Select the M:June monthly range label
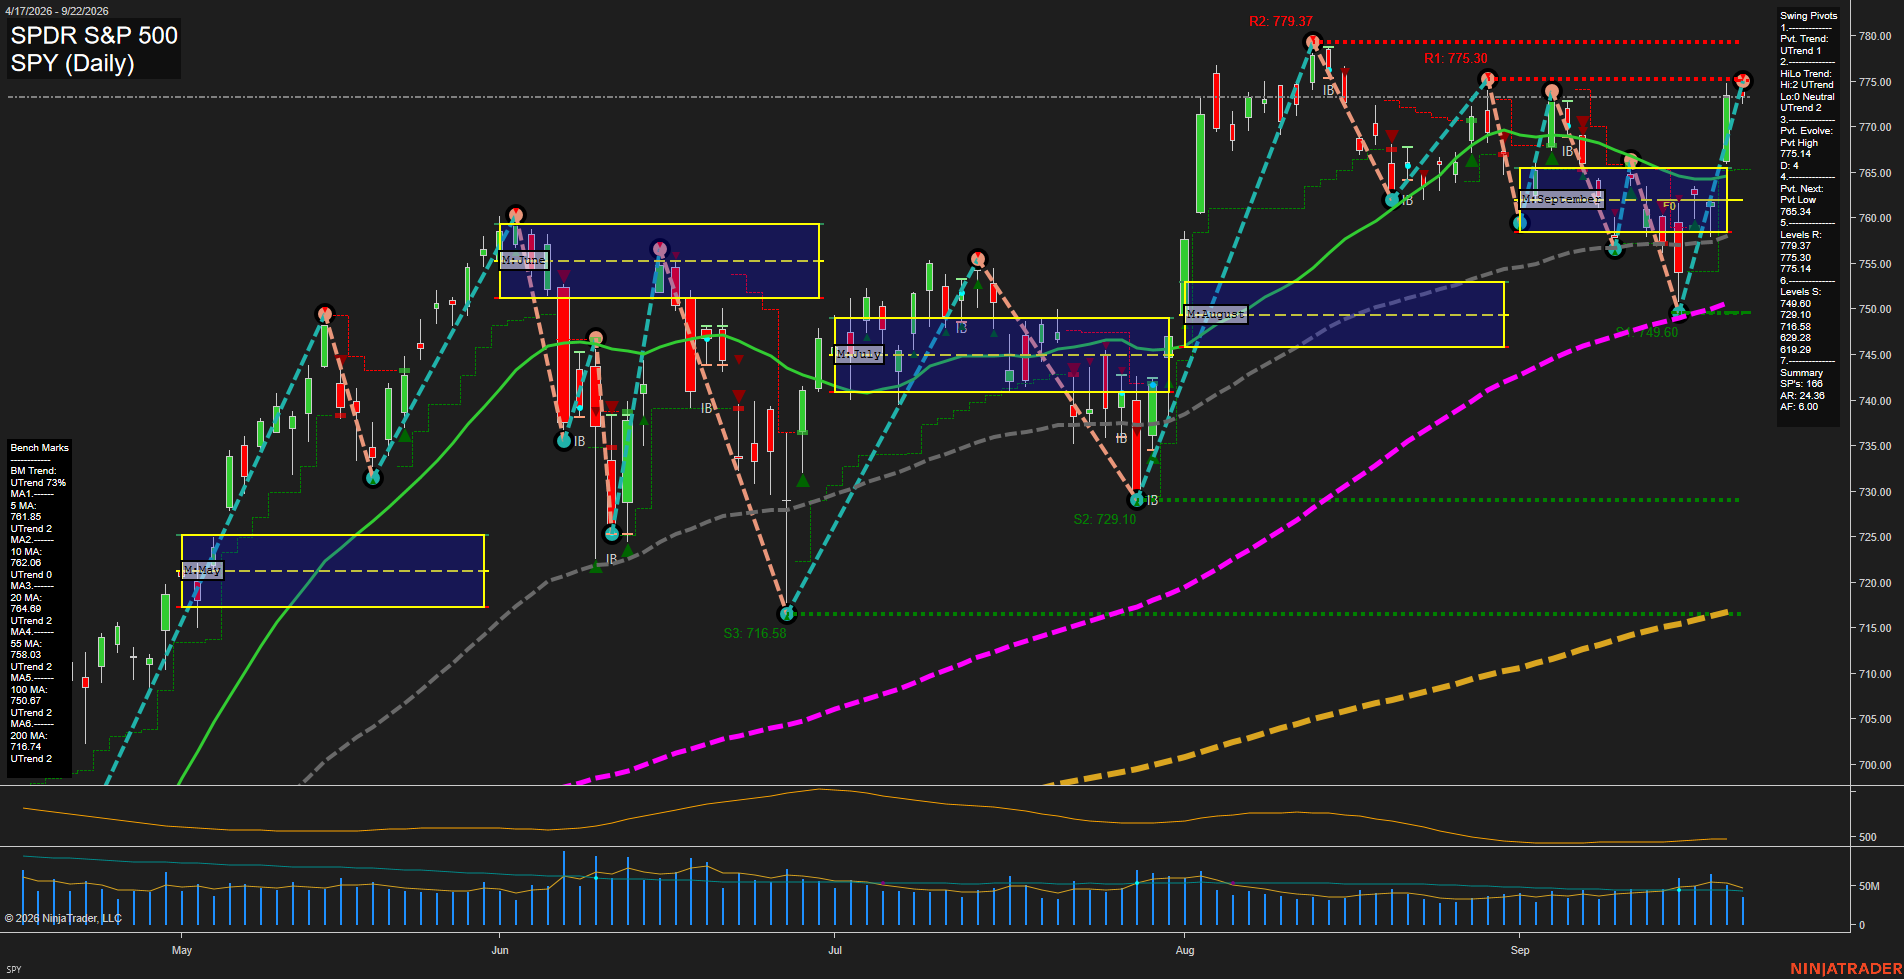 click(x=524, y=260)
